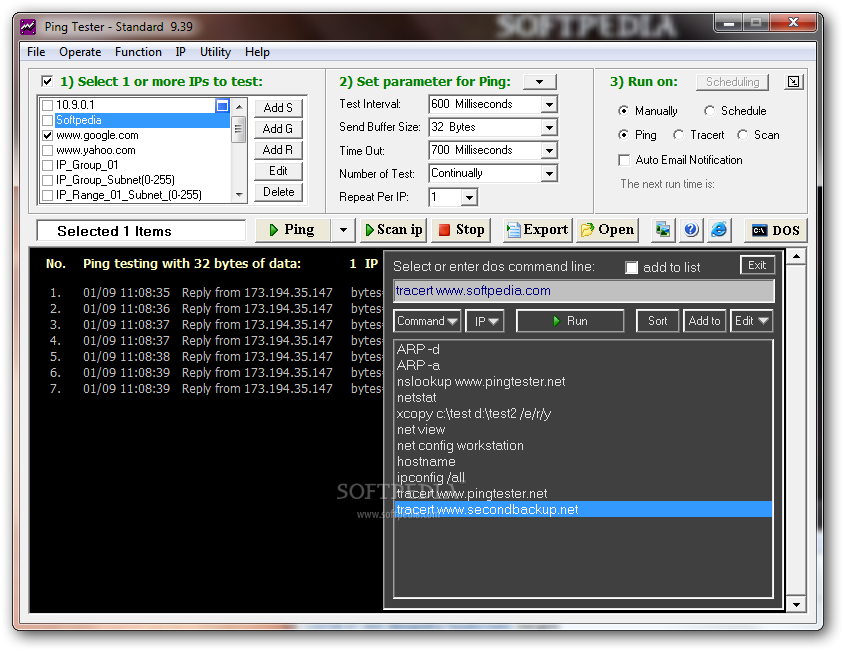The width and height of the screenshot is (844, 651).
Task: Click the dos command line input field
Action: [x=584, y=291]
